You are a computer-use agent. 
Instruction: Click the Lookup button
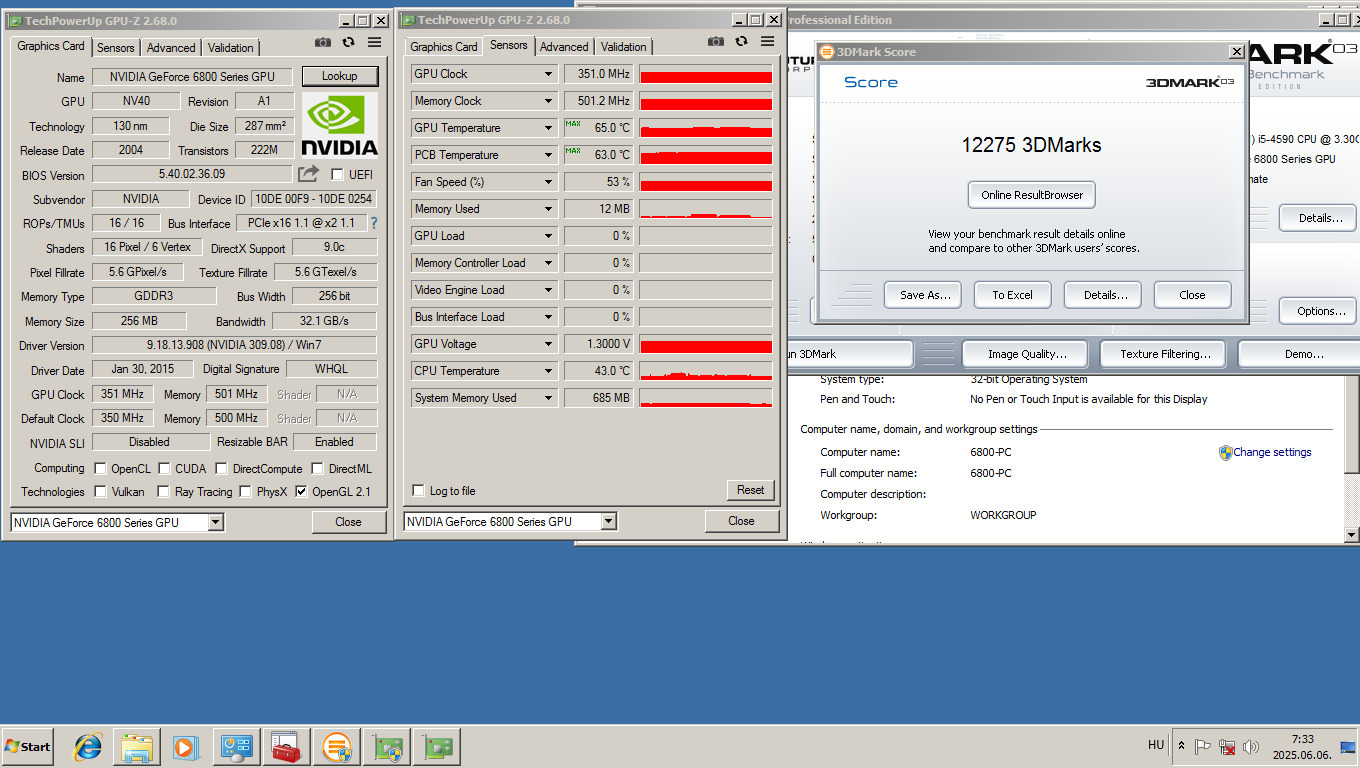339,76
